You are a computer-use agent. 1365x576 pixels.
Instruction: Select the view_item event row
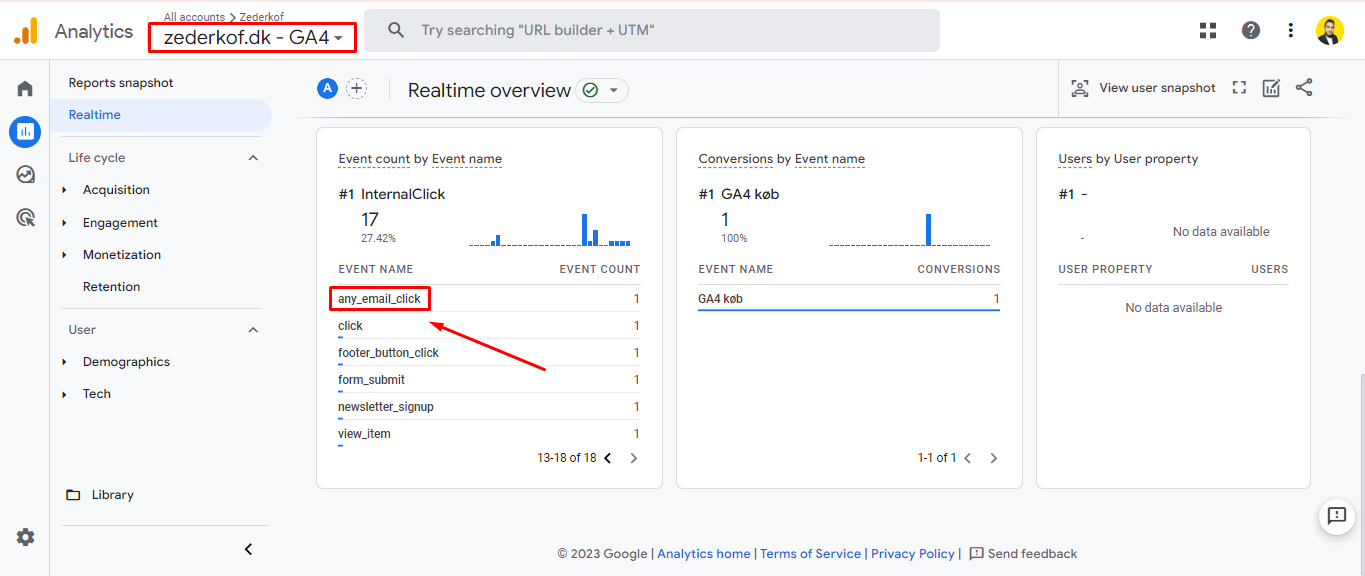pyautogui.click(x=489, y=434)
